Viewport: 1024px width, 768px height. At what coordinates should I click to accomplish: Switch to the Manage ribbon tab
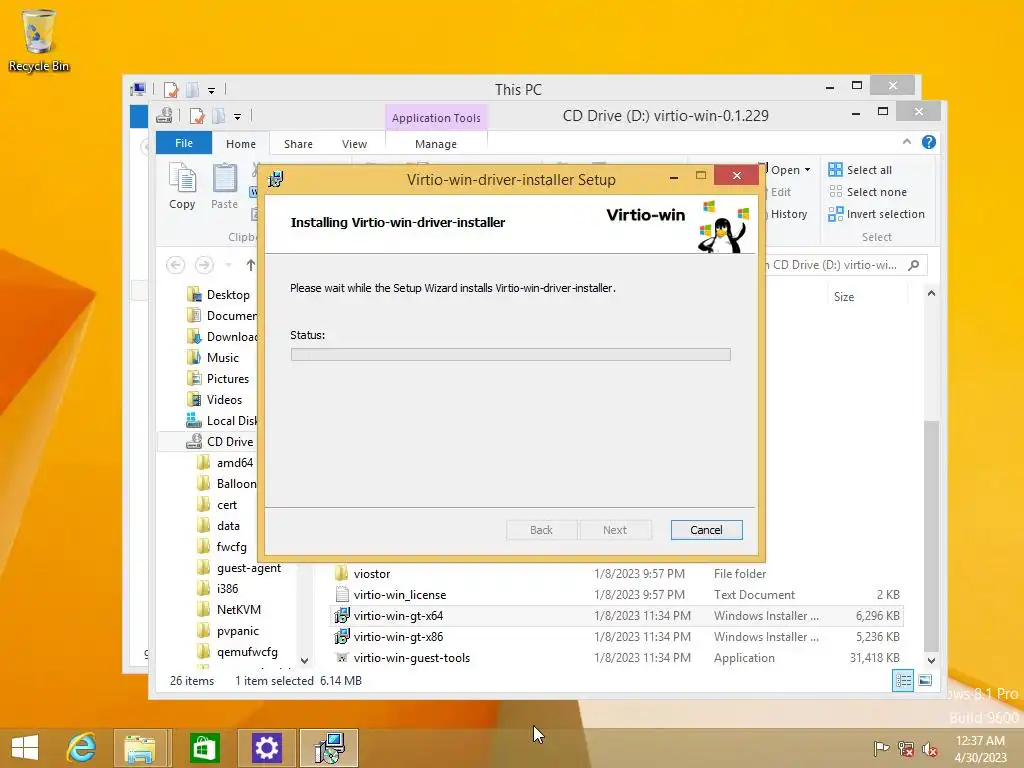point(436,144)
